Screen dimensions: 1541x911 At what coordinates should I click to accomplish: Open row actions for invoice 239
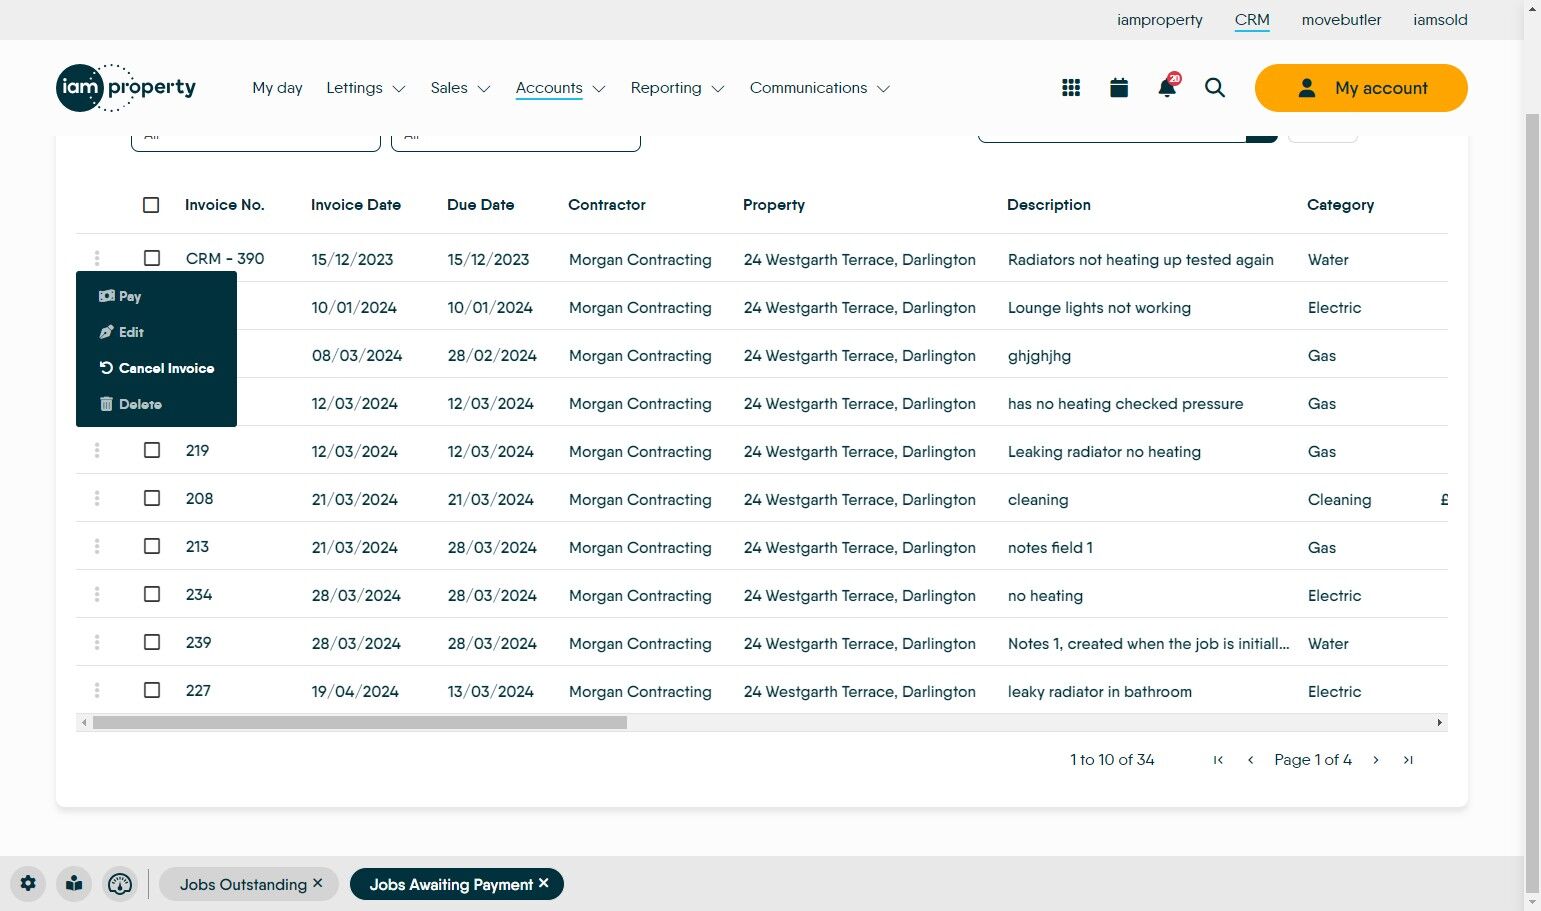97,642
